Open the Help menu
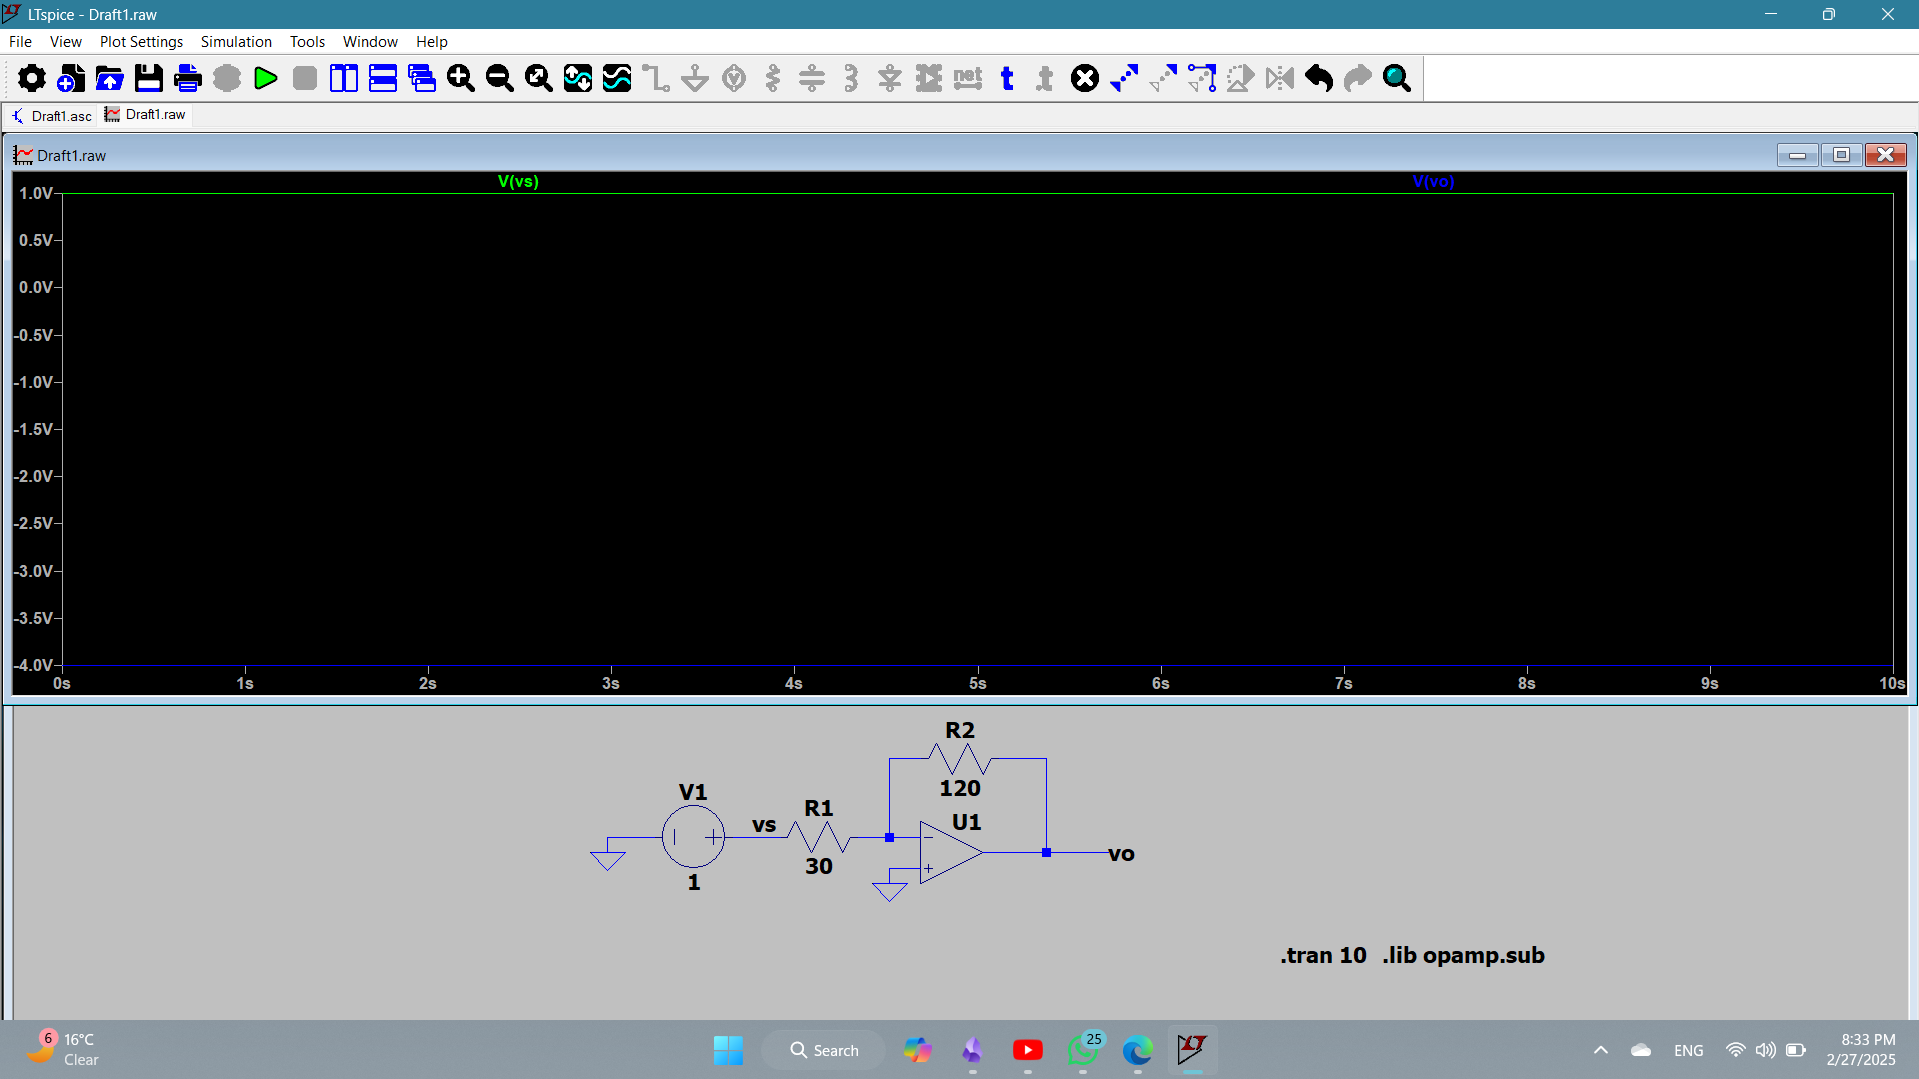 [x=432, y=42]
